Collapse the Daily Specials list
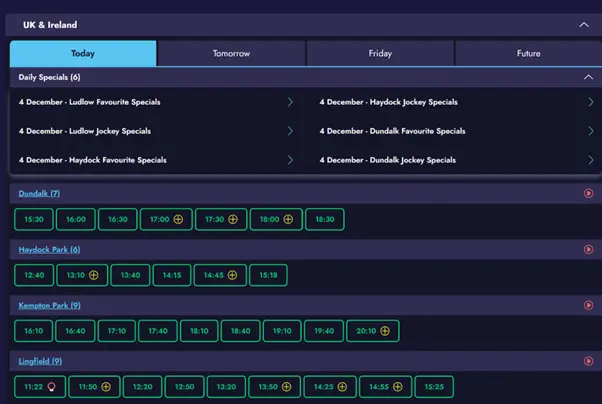Image resolution: width=602 pixels, height=404 pixels. coord(589,77)
